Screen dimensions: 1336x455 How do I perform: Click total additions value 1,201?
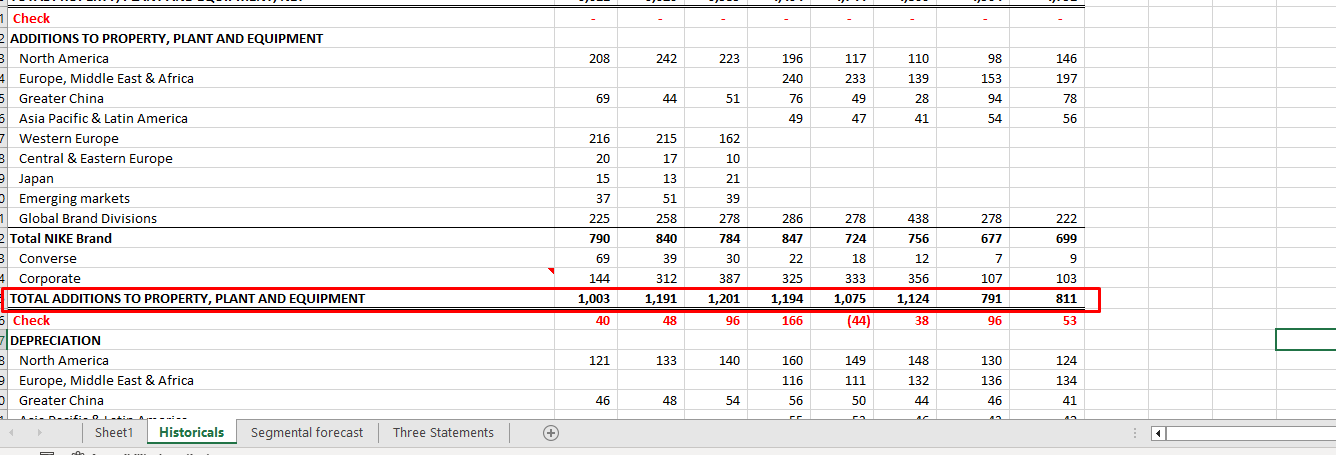tap(724, 298)
